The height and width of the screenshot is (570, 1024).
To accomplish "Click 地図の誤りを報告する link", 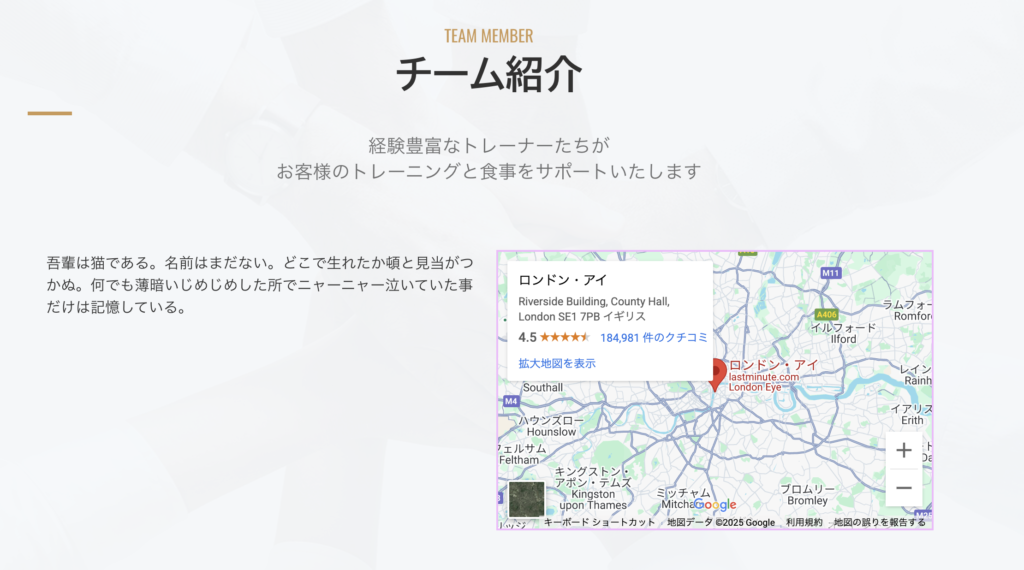I will click(x=880, y=522).
